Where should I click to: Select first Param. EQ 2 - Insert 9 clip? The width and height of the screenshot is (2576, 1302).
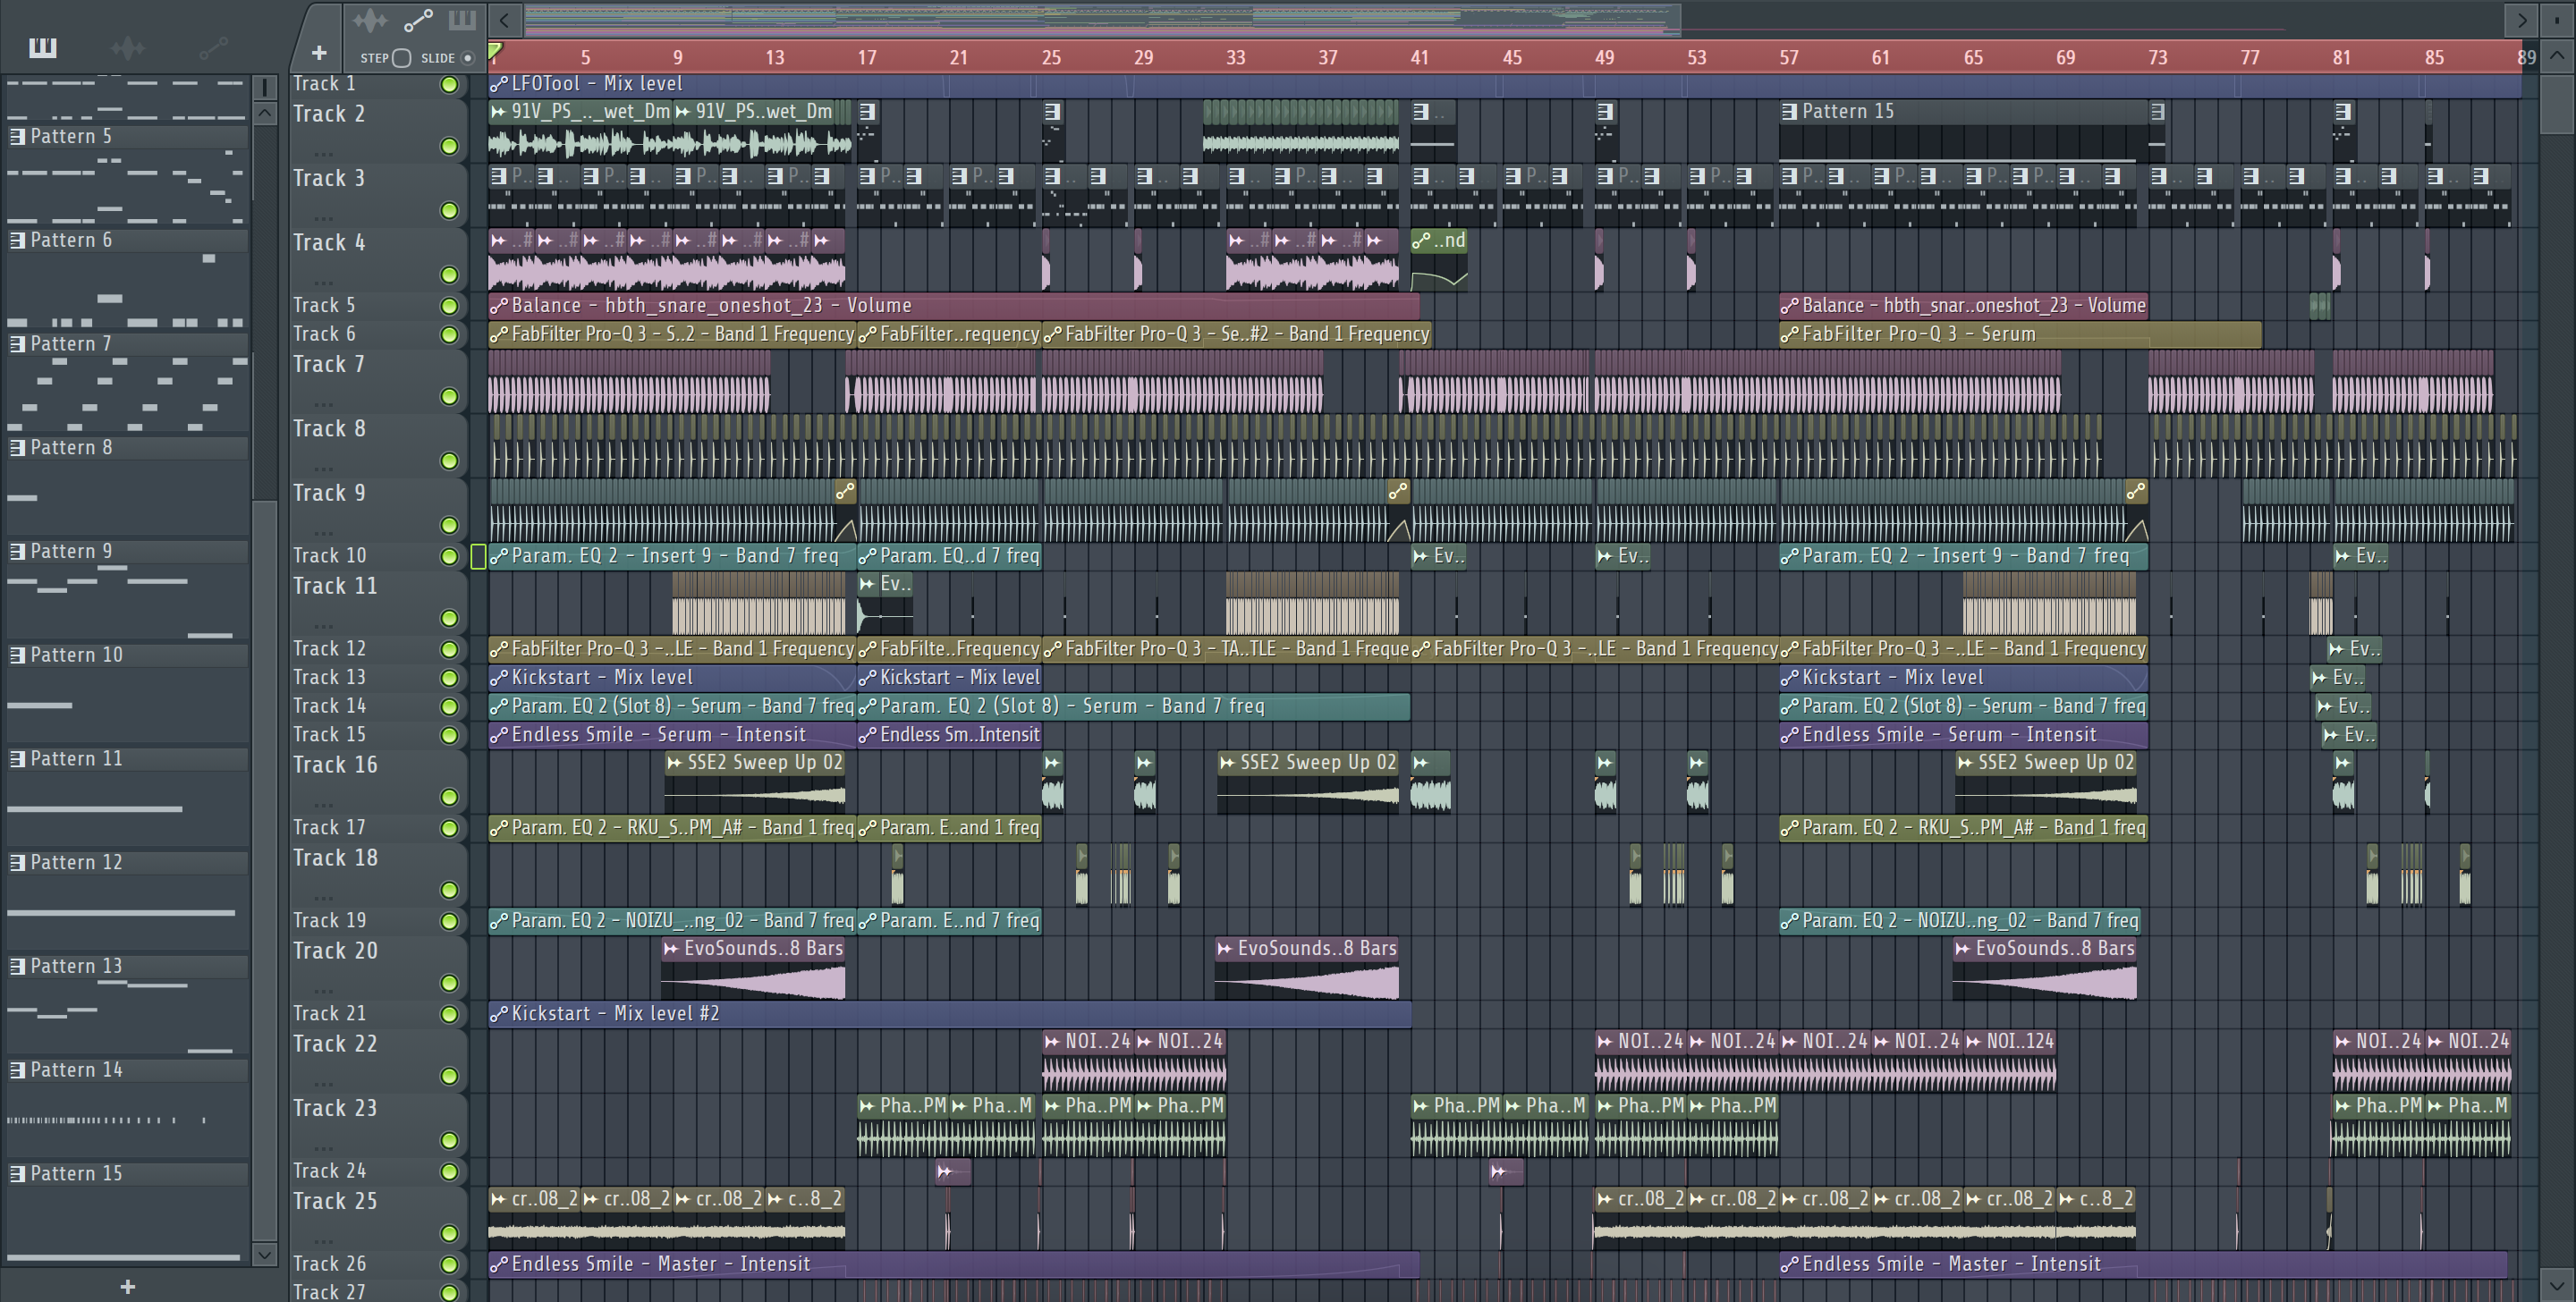click(x=672, y=557)
